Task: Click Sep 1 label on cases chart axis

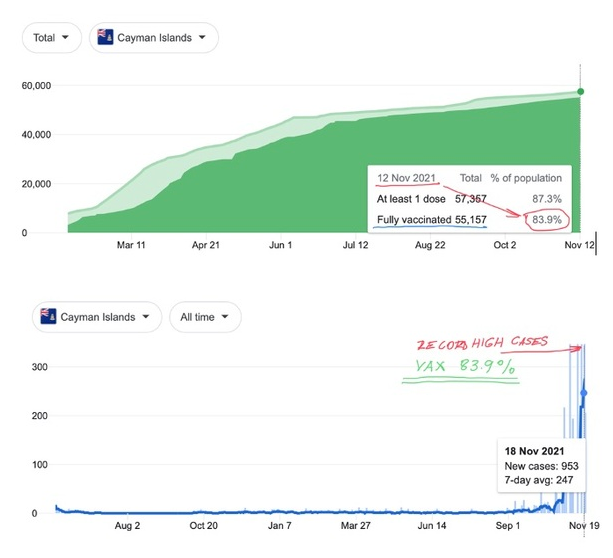Action: [x=509, y=525]
